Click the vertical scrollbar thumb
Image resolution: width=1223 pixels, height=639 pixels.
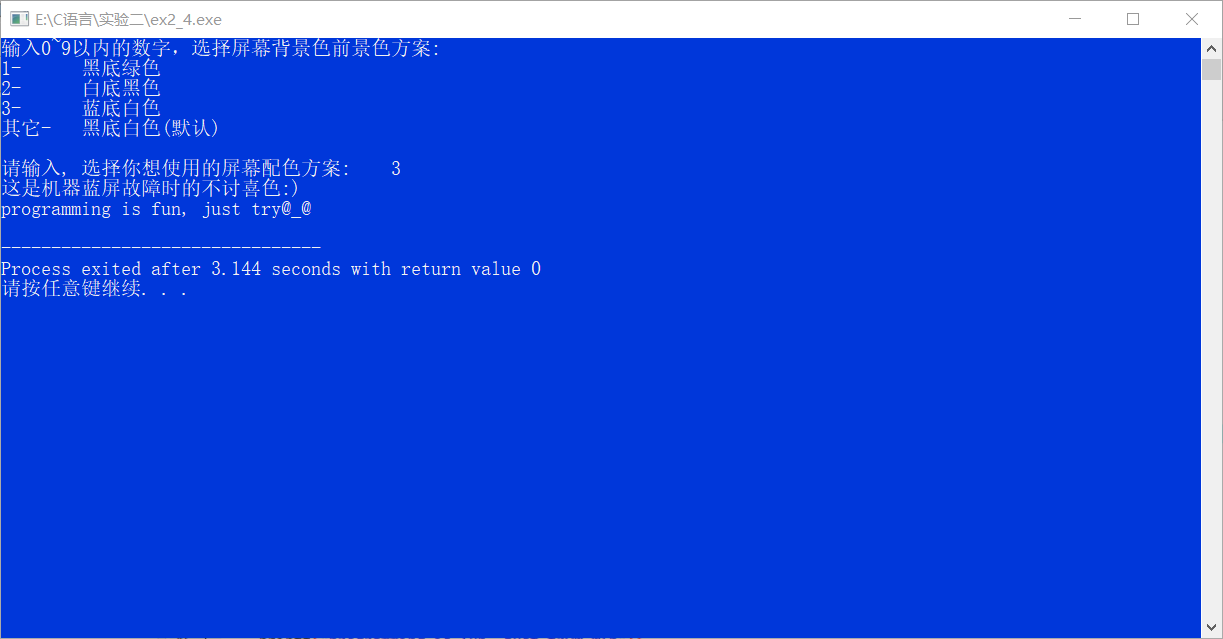tap(1211, 69)
